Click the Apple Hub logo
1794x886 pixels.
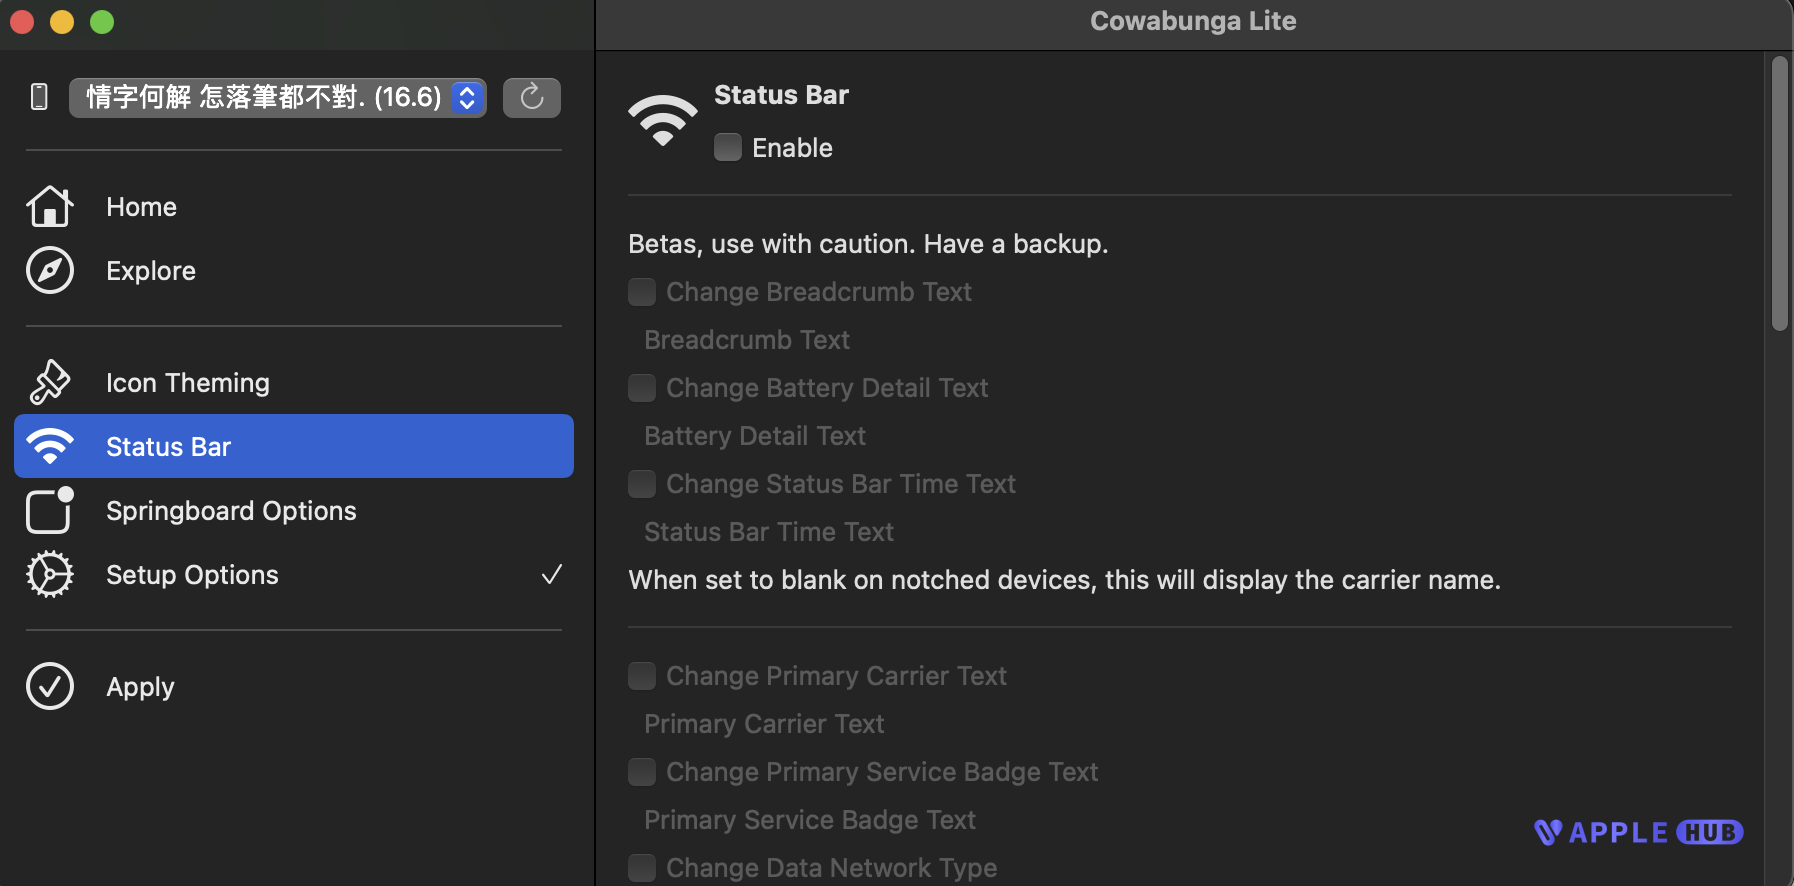pos(1637,831)
